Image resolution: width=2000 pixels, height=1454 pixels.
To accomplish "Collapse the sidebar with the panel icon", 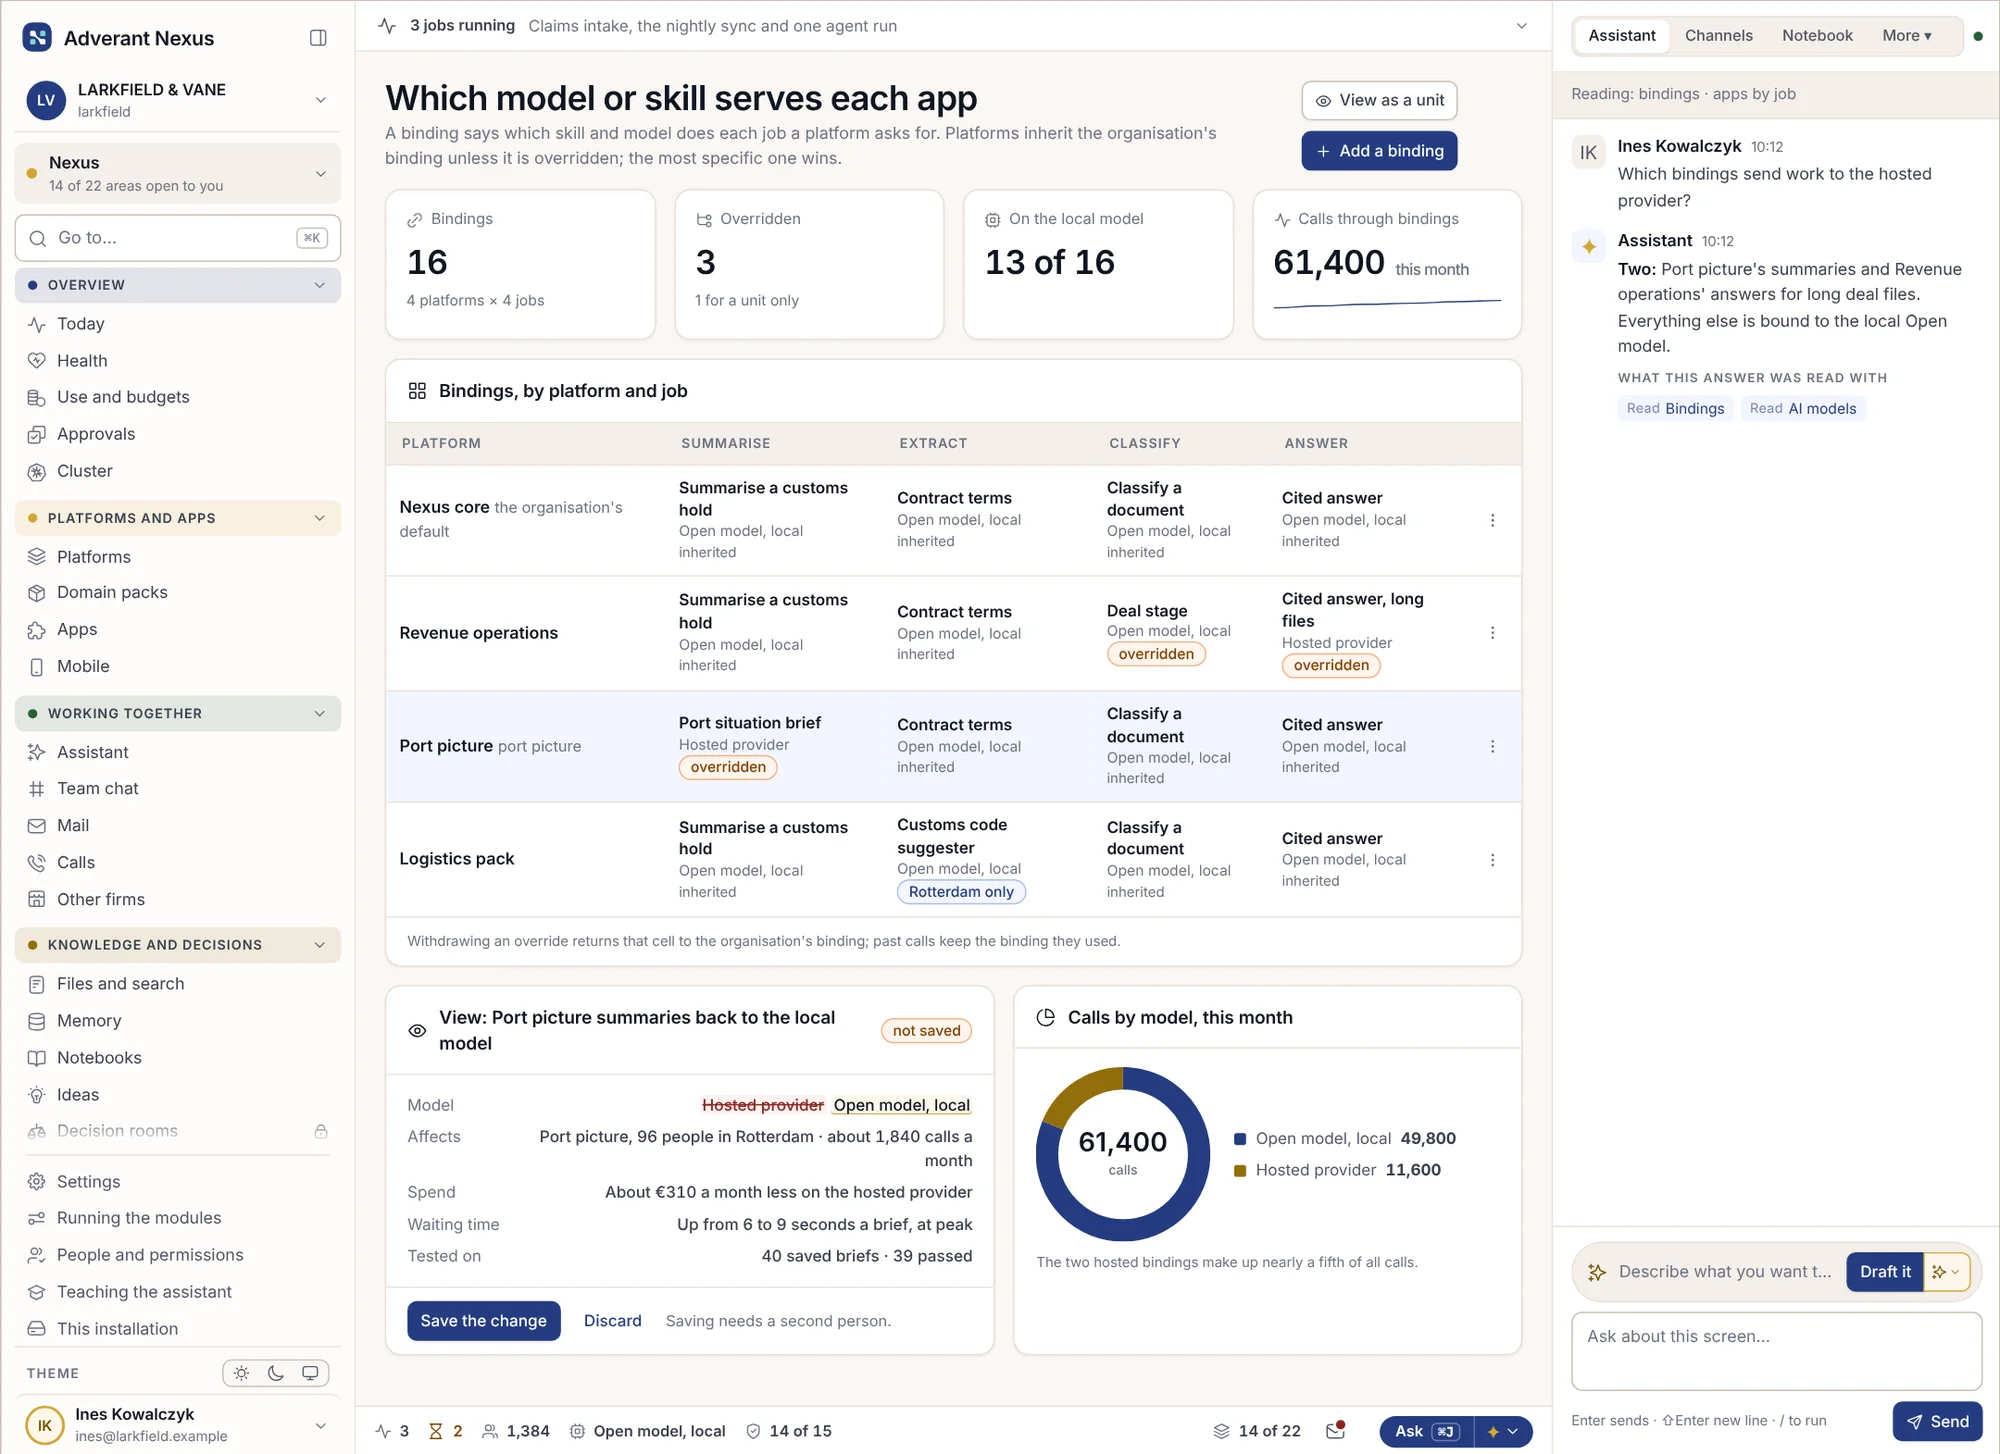I will (x=318, y=38).
